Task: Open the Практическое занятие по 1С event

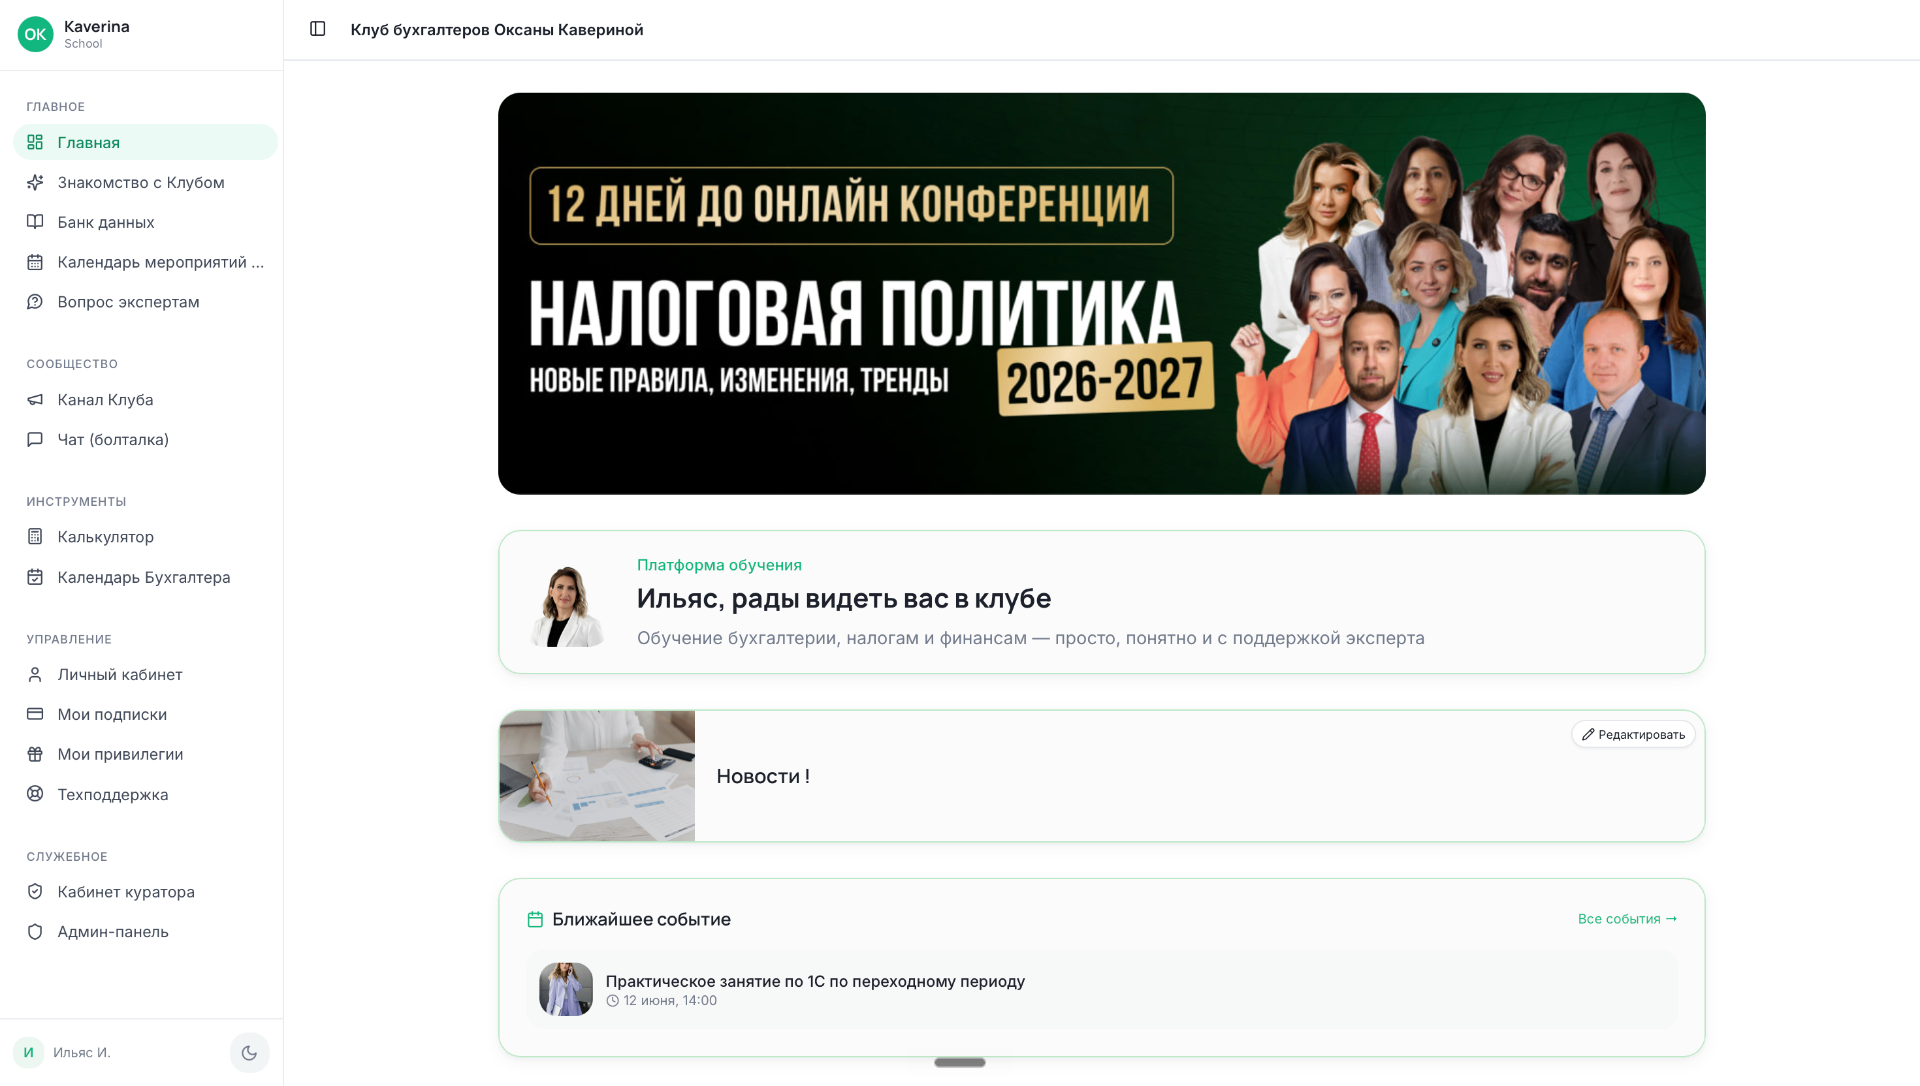Action: (1101, 990)
